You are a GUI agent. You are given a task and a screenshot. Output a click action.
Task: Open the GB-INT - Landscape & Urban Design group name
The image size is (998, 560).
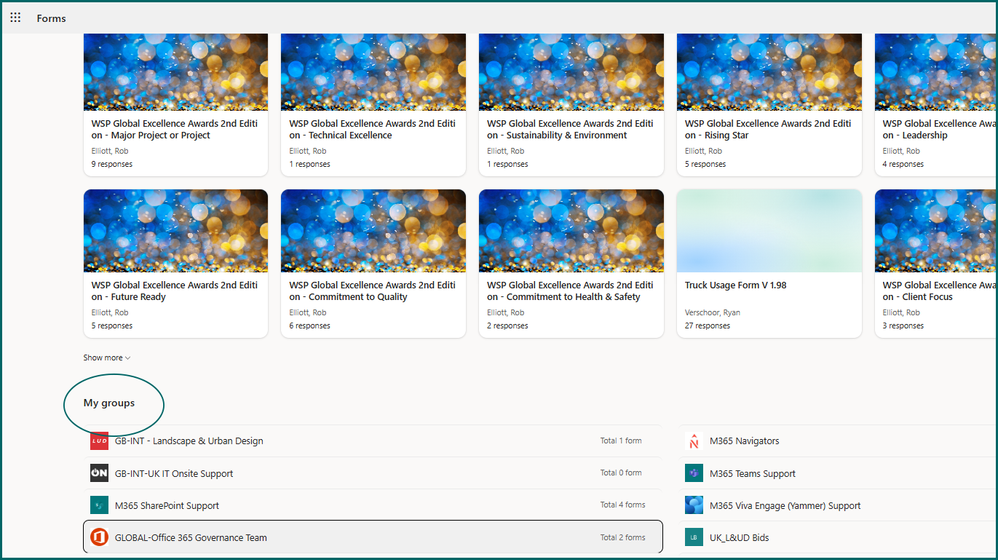(x=189, y=441)
